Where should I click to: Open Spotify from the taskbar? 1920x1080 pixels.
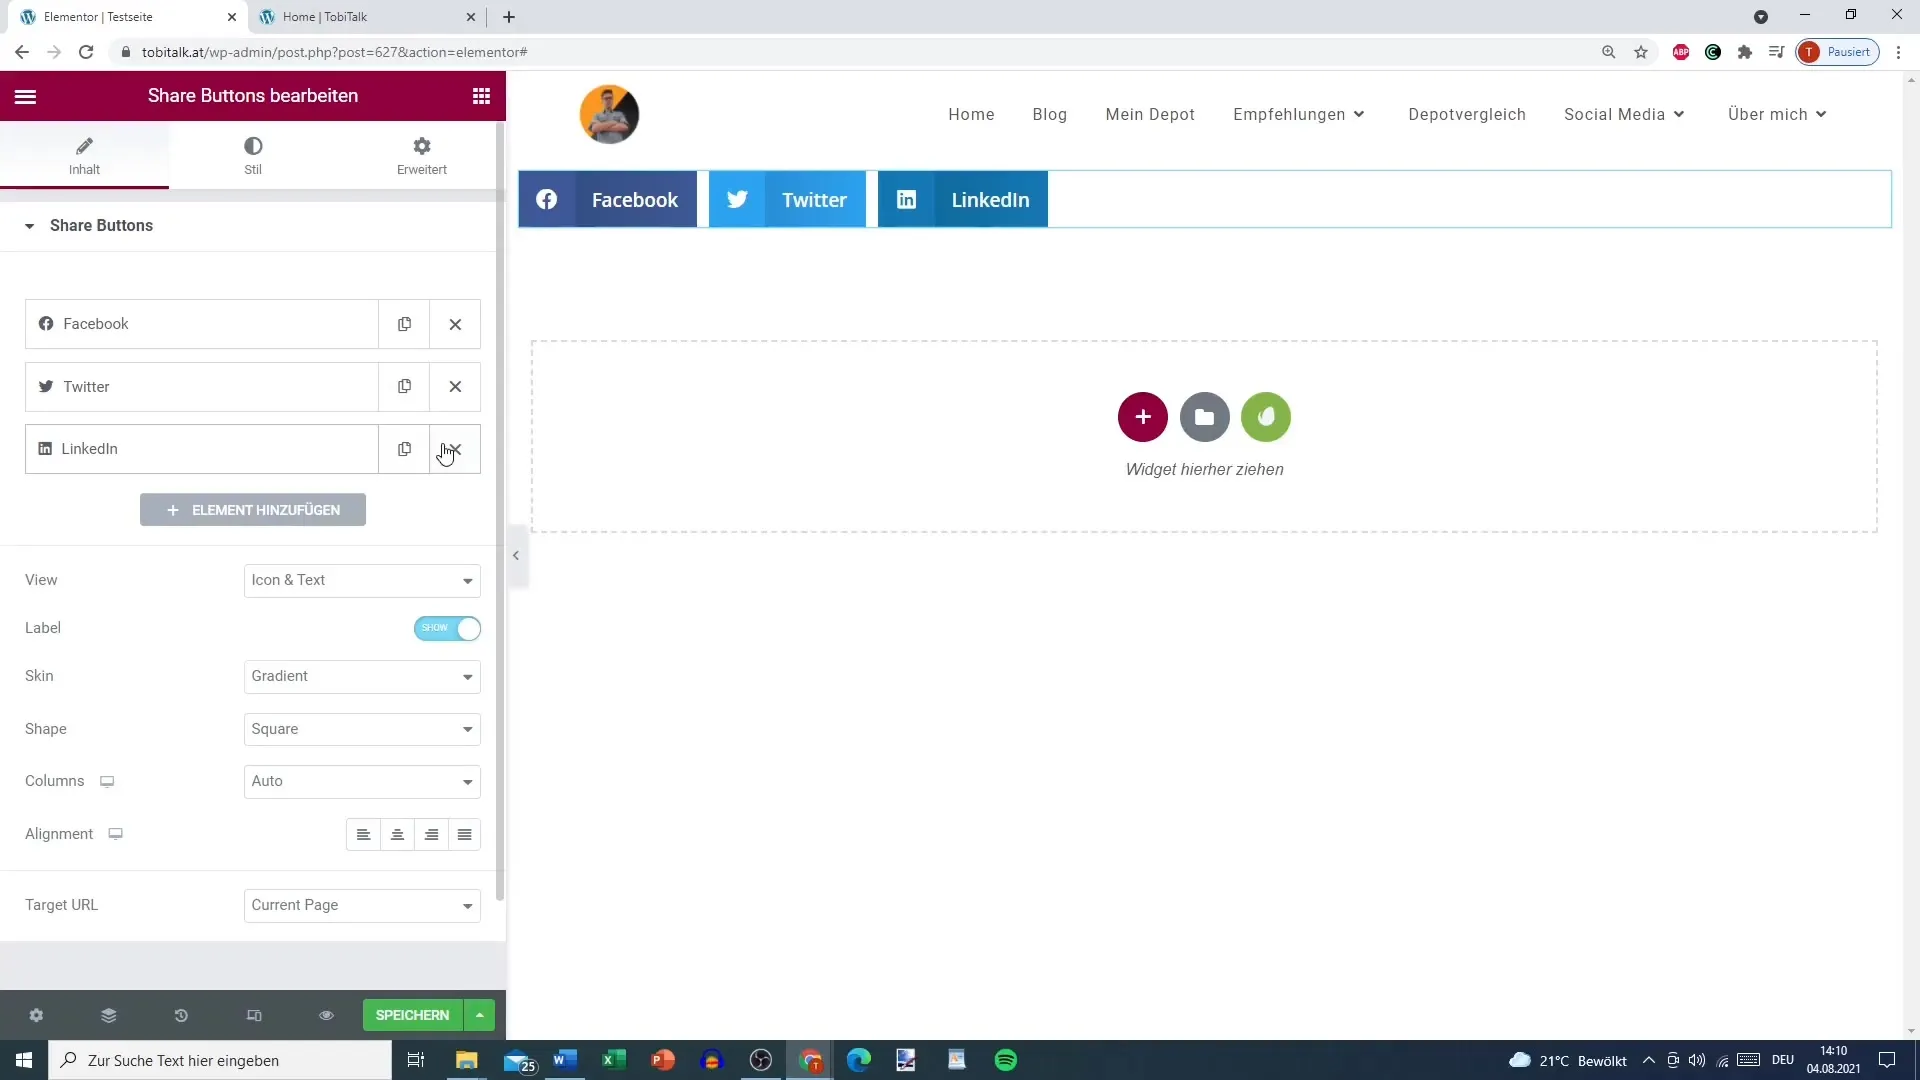tap(1006, 1060)
